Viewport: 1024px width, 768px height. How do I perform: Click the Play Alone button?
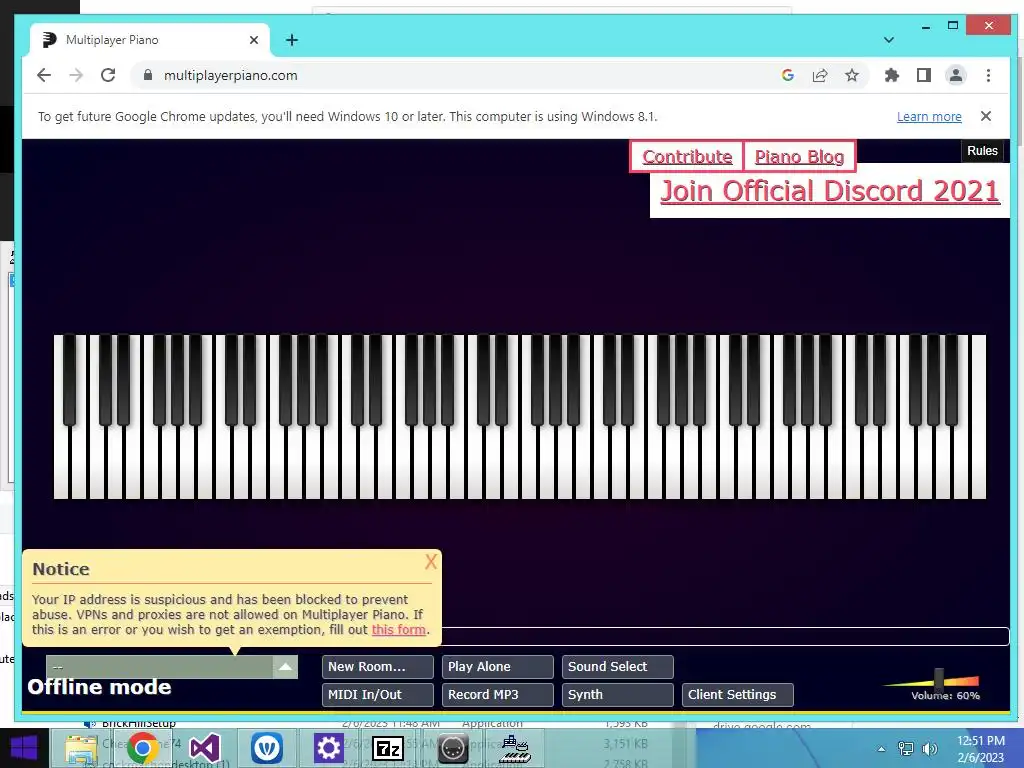[x=498, y=667]
